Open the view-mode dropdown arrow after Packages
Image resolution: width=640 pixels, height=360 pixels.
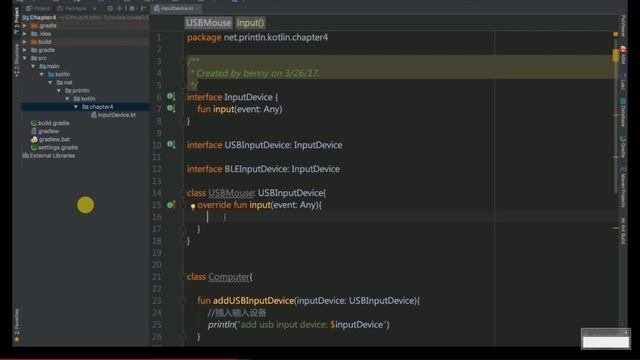95,8
